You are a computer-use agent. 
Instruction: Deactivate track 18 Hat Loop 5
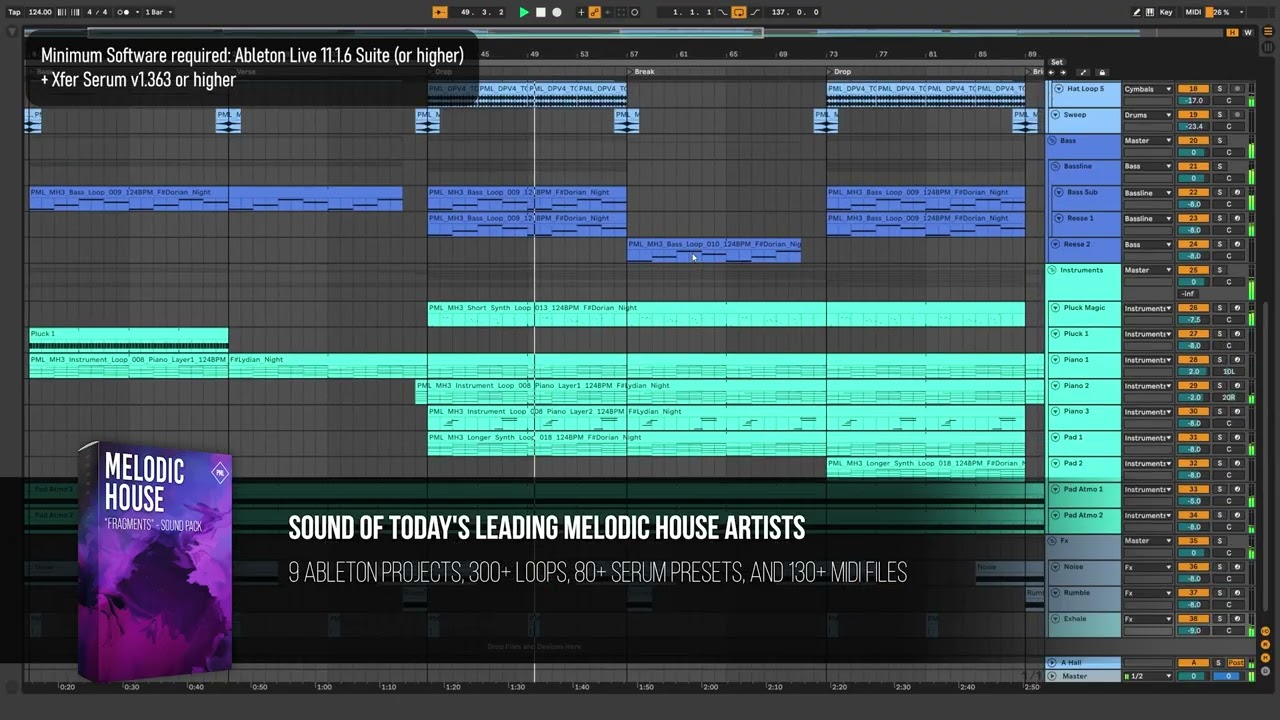[x=1193, y=89]
